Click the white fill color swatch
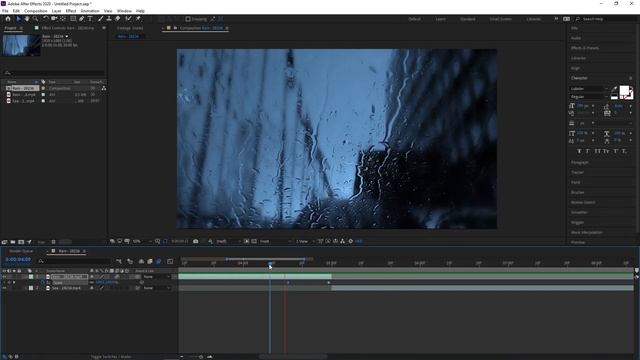Image resolution: width=640 pixels, height=360 pixels. (x=624, y=90)
